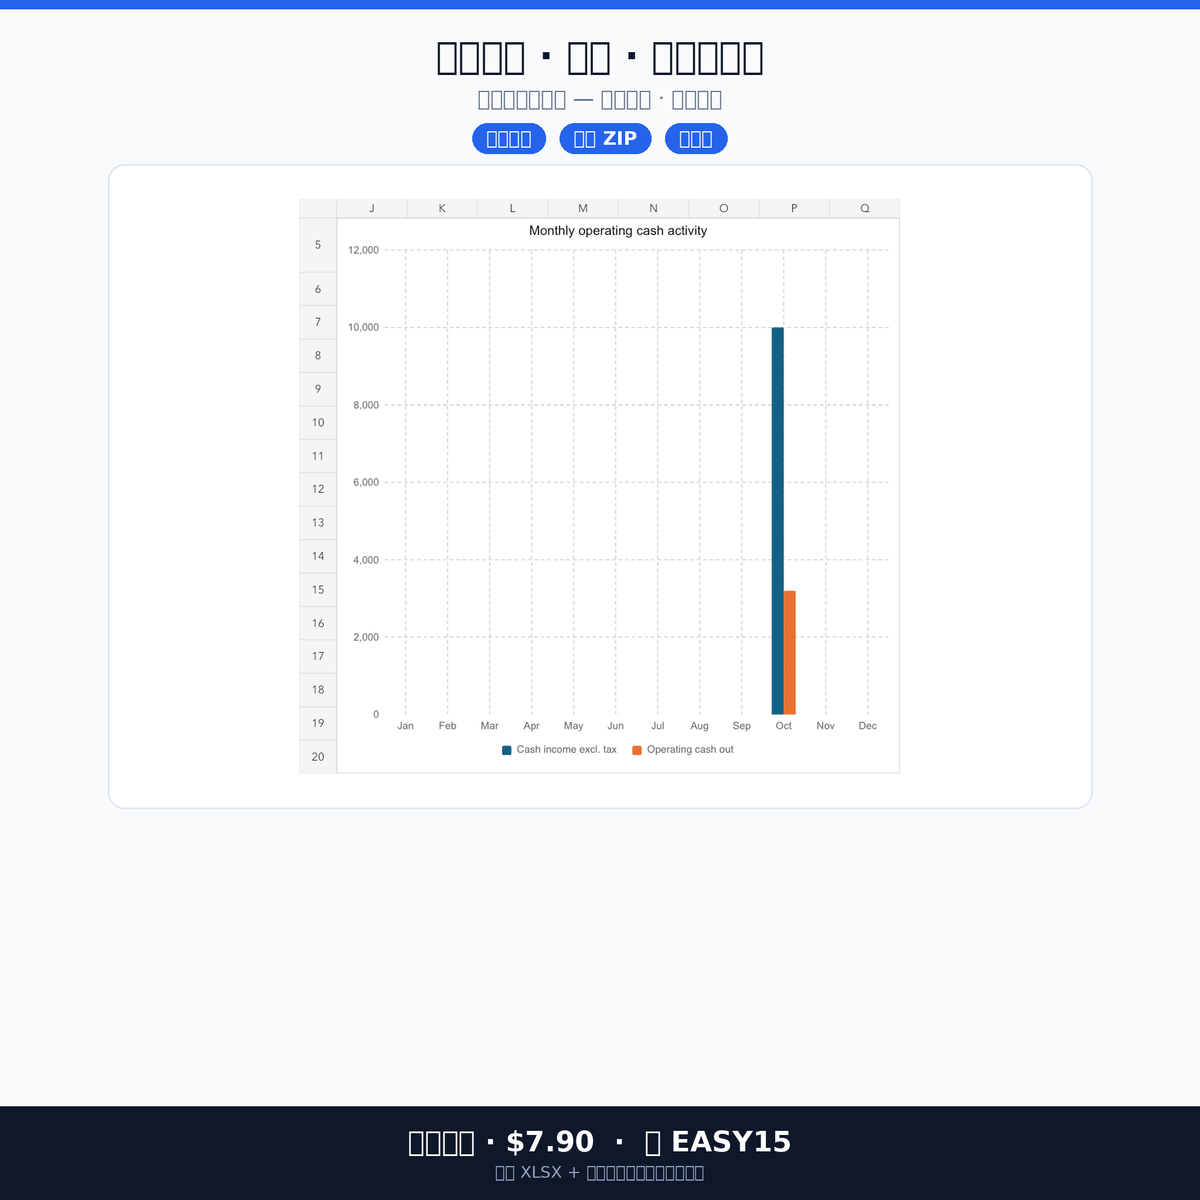Image resolution: width=1200 pixels, height=1200 pixels.
Task: Select row header 5
Action: click(x=318, y=245)
